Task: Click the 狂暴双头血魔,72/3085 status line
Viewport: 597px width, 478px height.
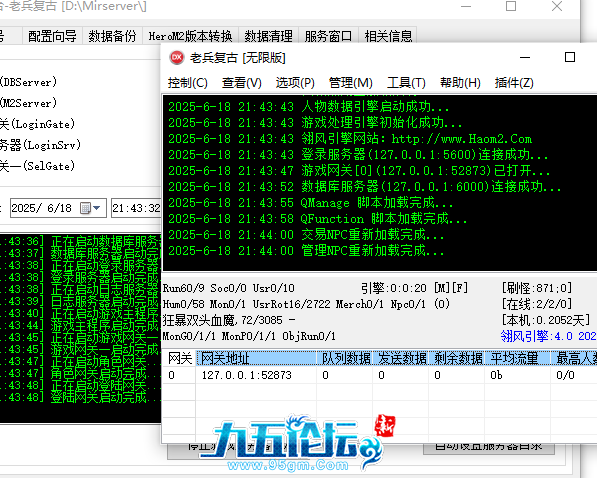Action: (x=228, y=320)
